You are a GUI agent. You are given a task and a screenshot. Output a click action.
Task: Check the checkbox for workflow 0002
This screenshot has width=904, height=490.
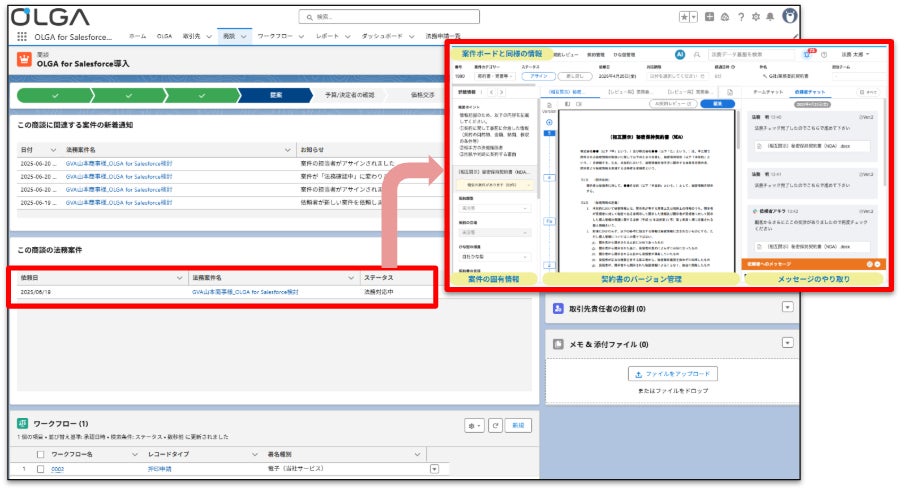point(40,469)
